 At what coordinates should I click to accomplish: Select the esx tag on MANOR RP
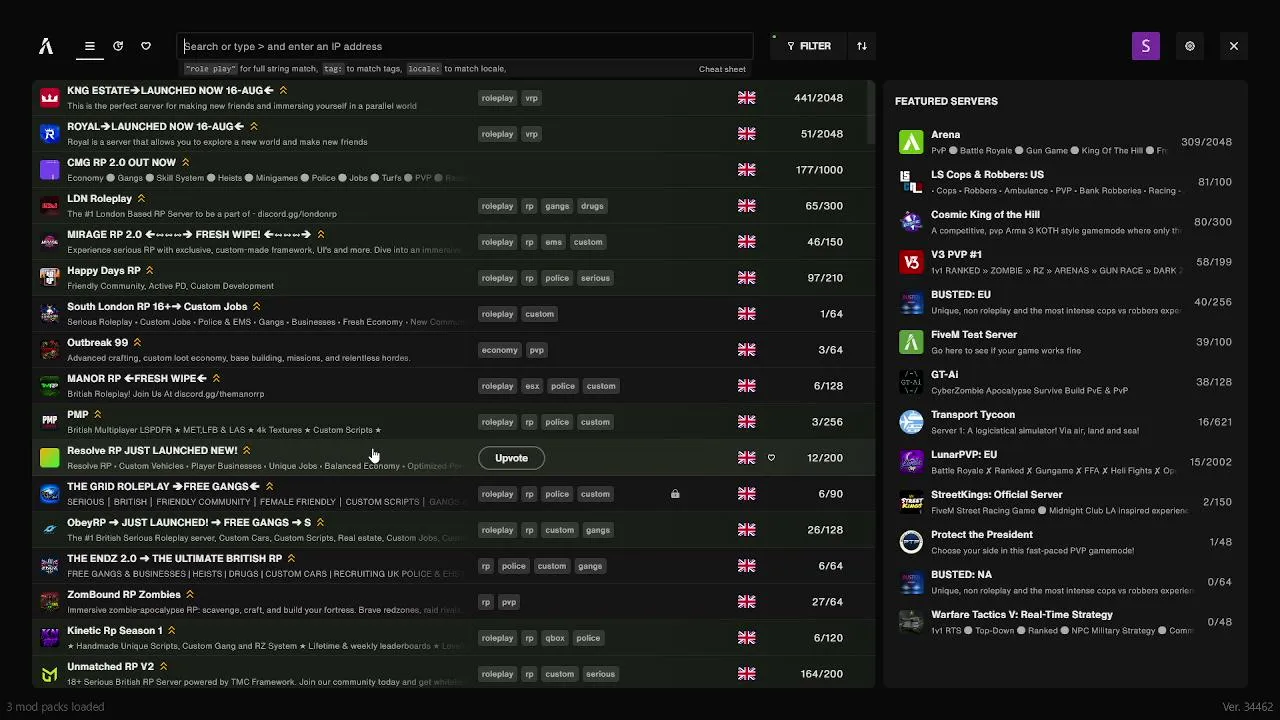[x=532, y=386]
